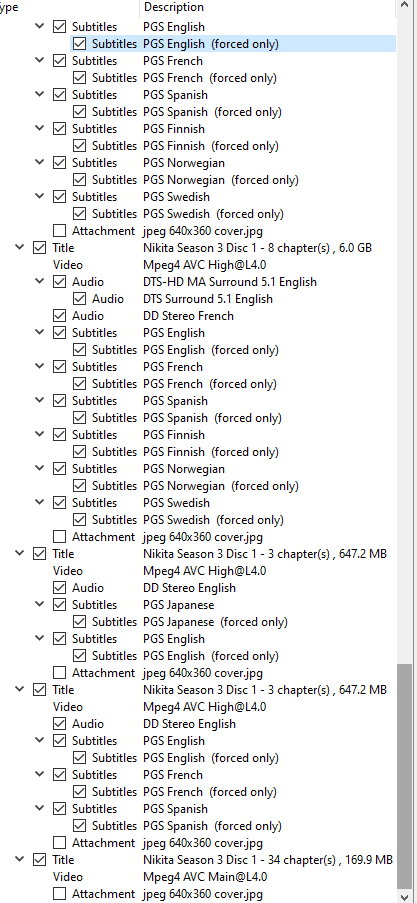Toggle the DD Stereo French audio checkbox

[59, 316]
